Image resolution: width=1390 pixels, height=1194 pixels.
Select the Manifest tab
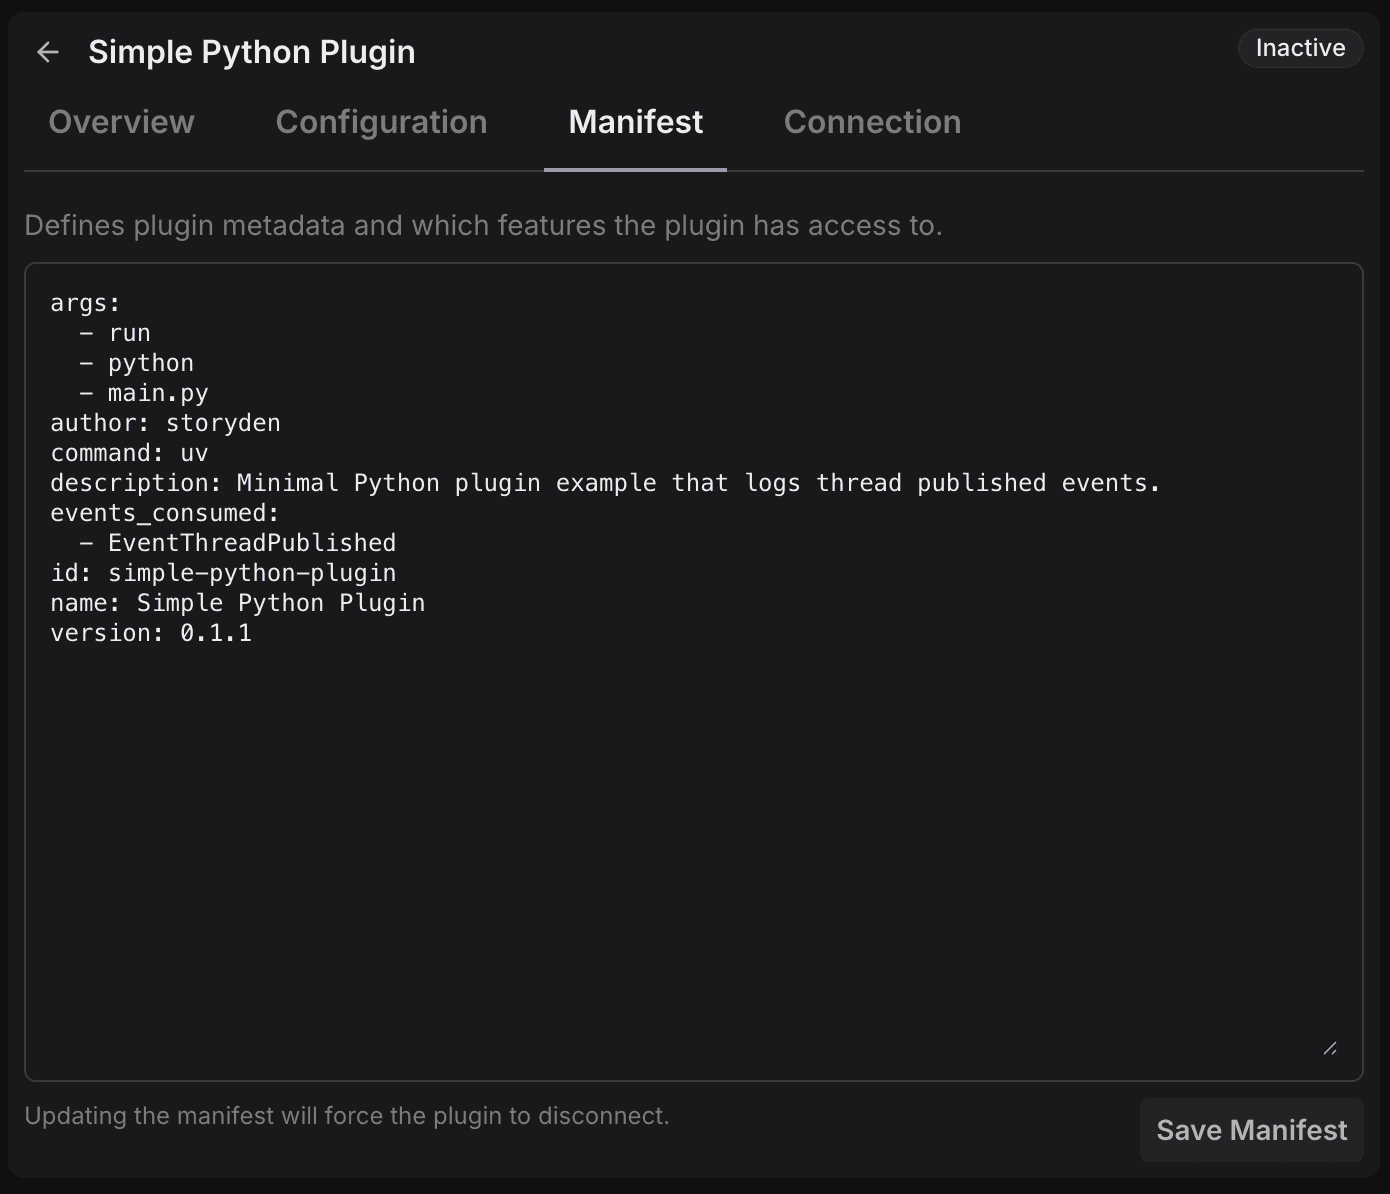click(x=635, y=122)
